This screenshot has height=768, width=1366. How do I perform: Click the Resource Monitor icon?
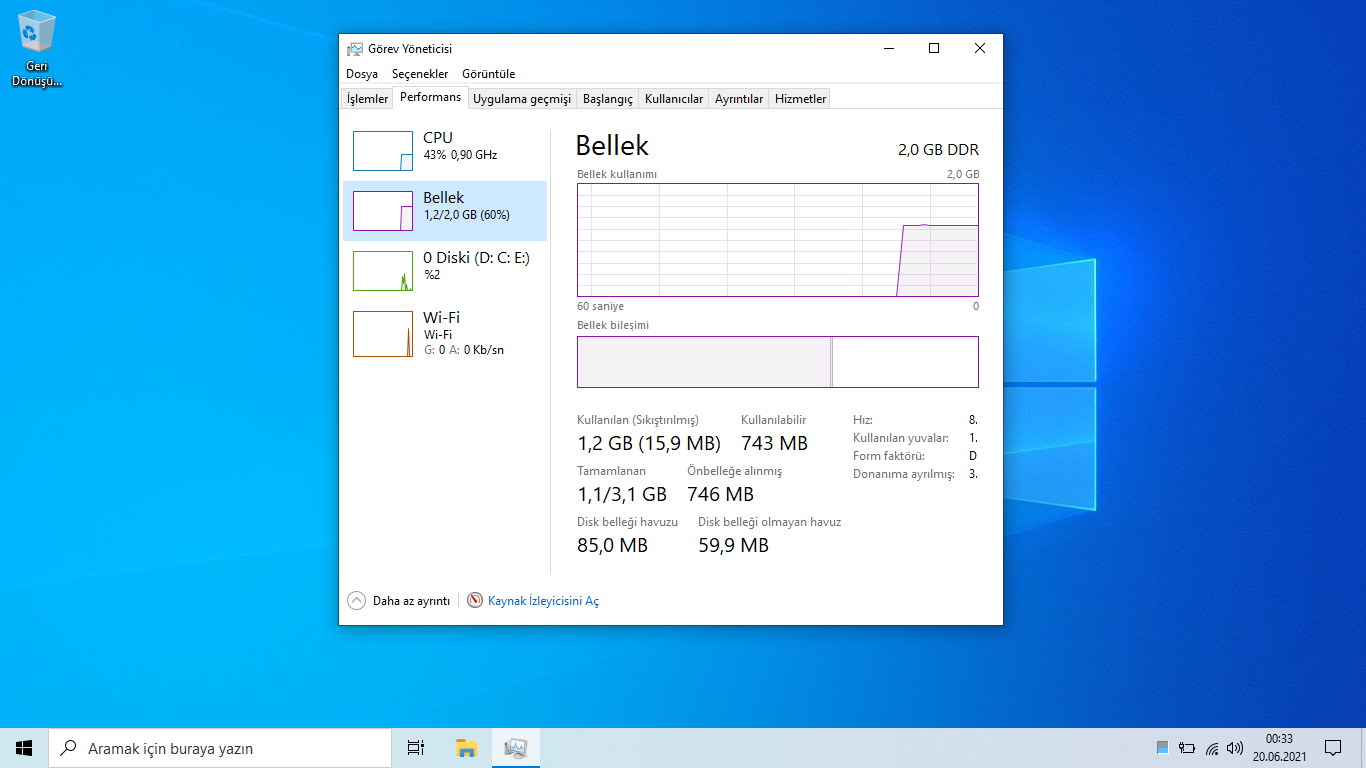click(x=475, y=601)
